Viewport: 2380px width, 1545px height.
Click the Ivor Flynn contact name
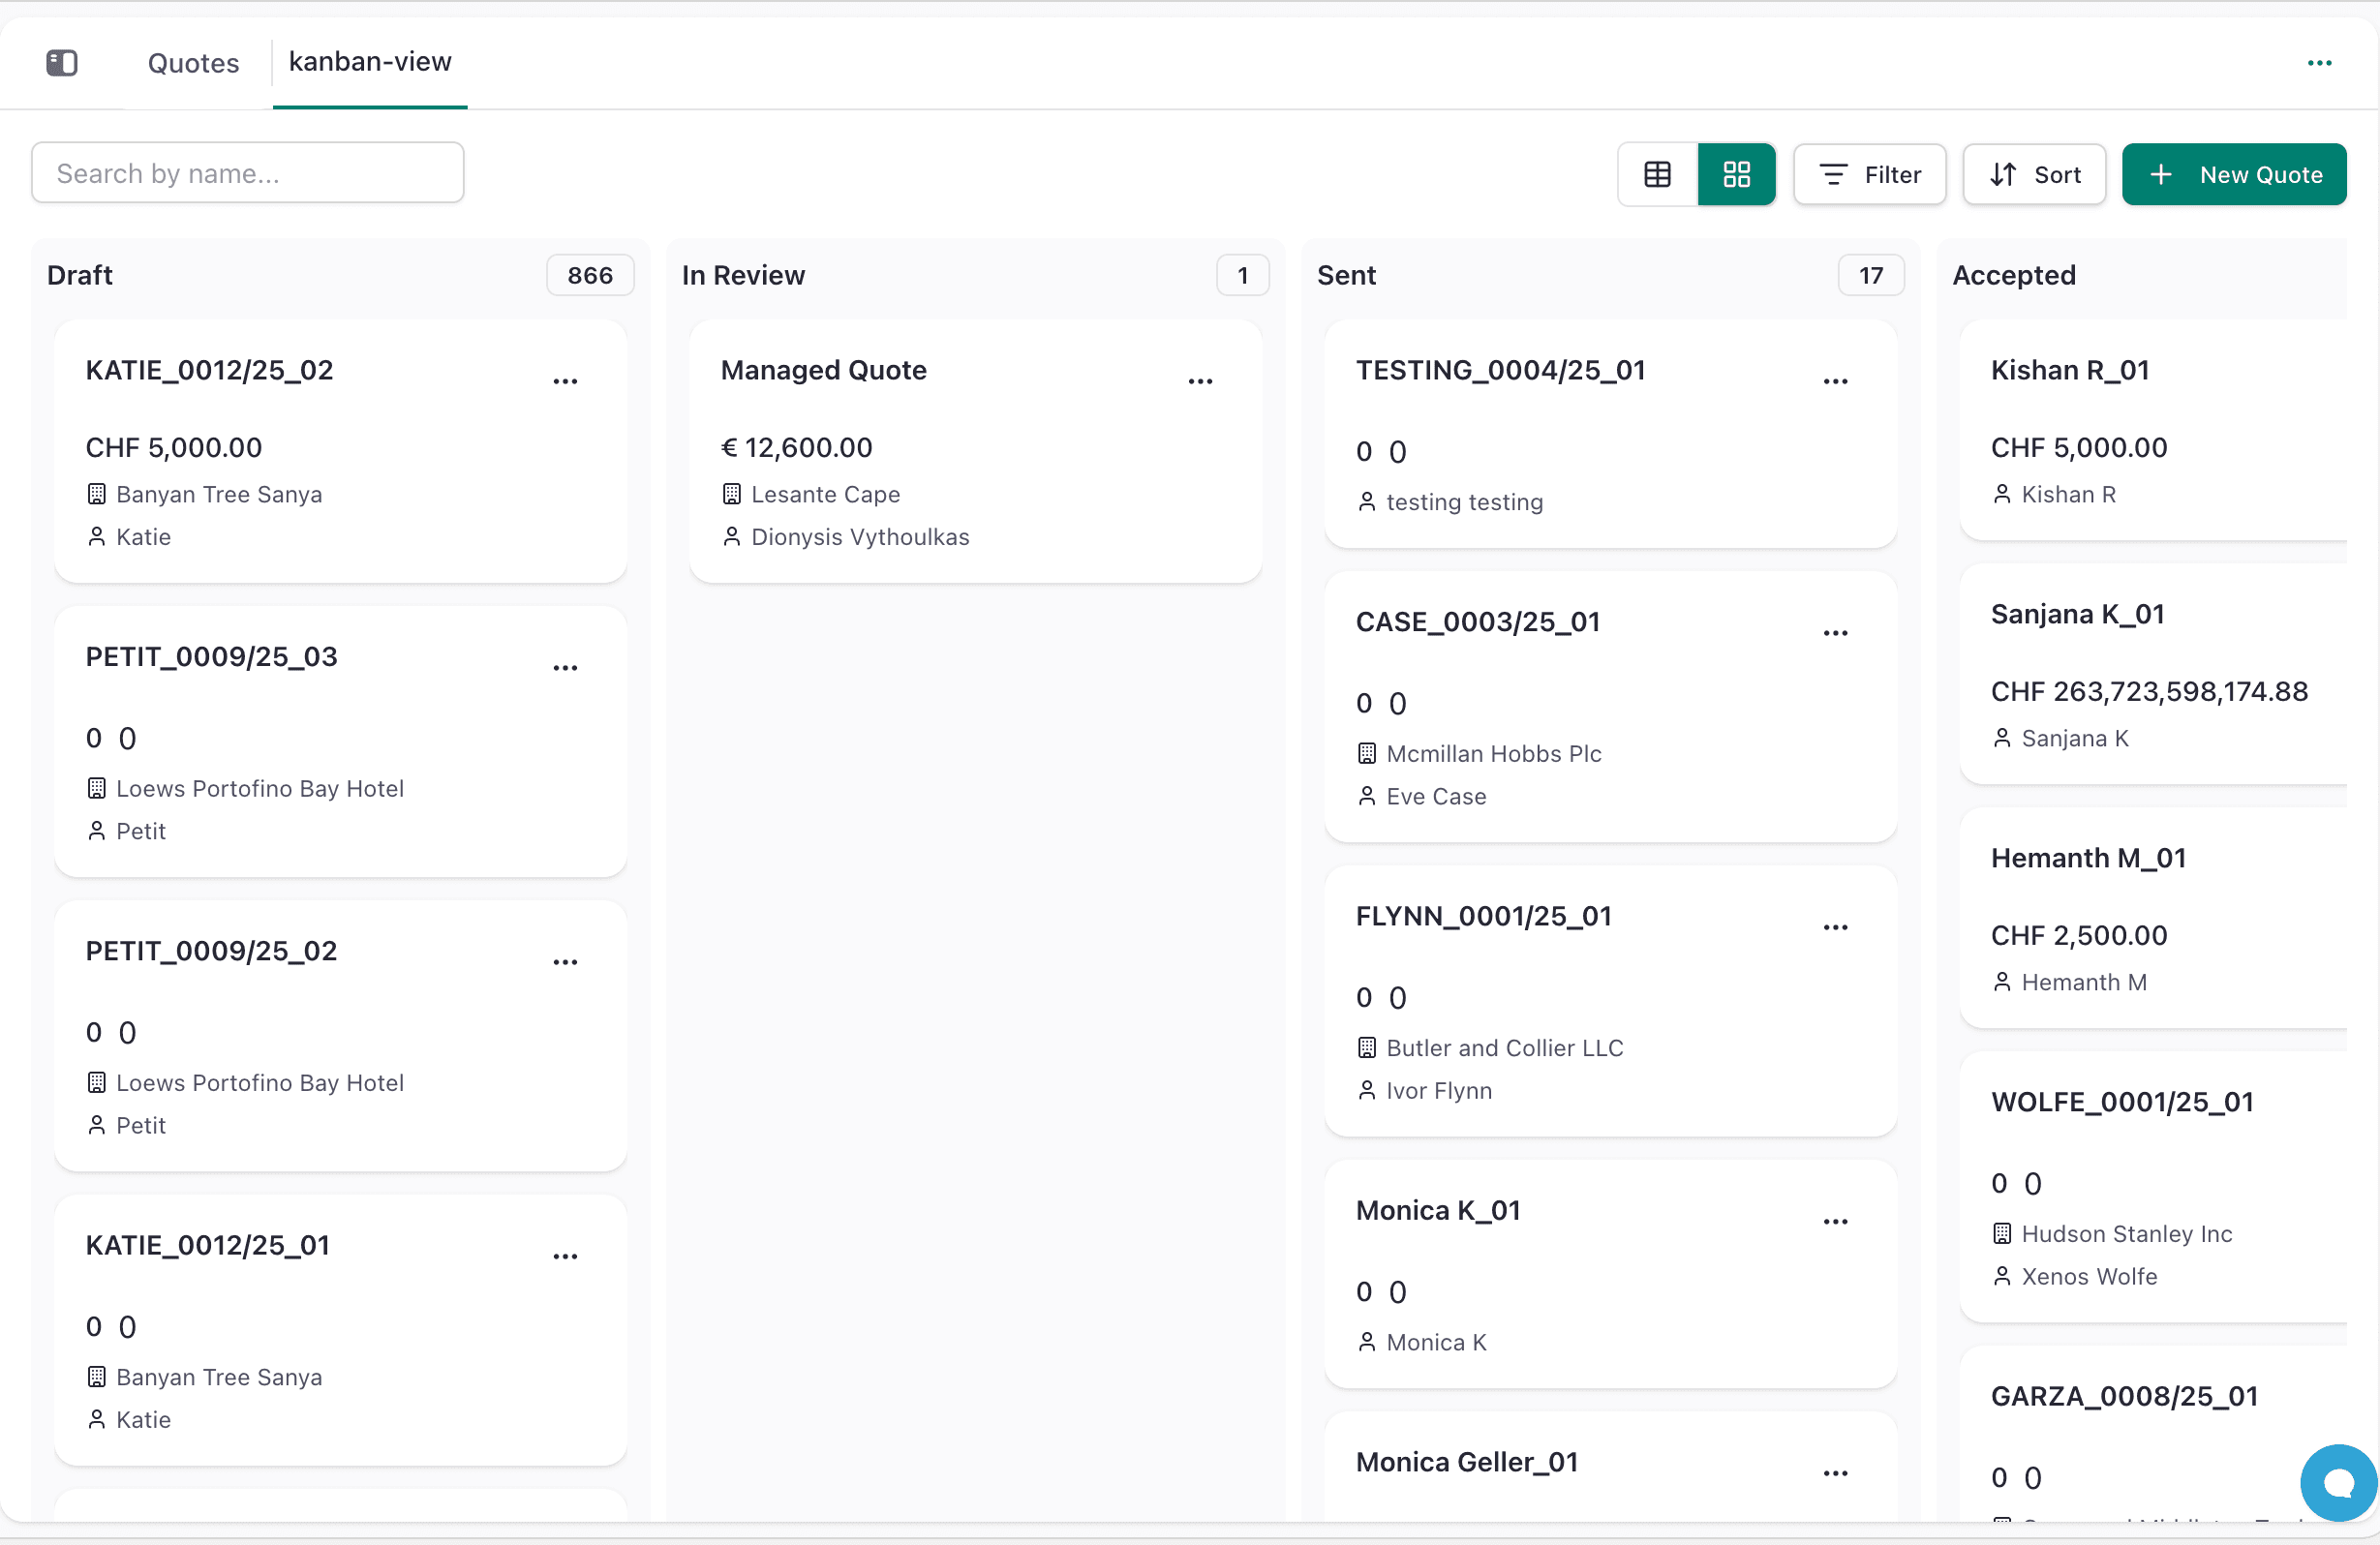coord(1438,1090)
